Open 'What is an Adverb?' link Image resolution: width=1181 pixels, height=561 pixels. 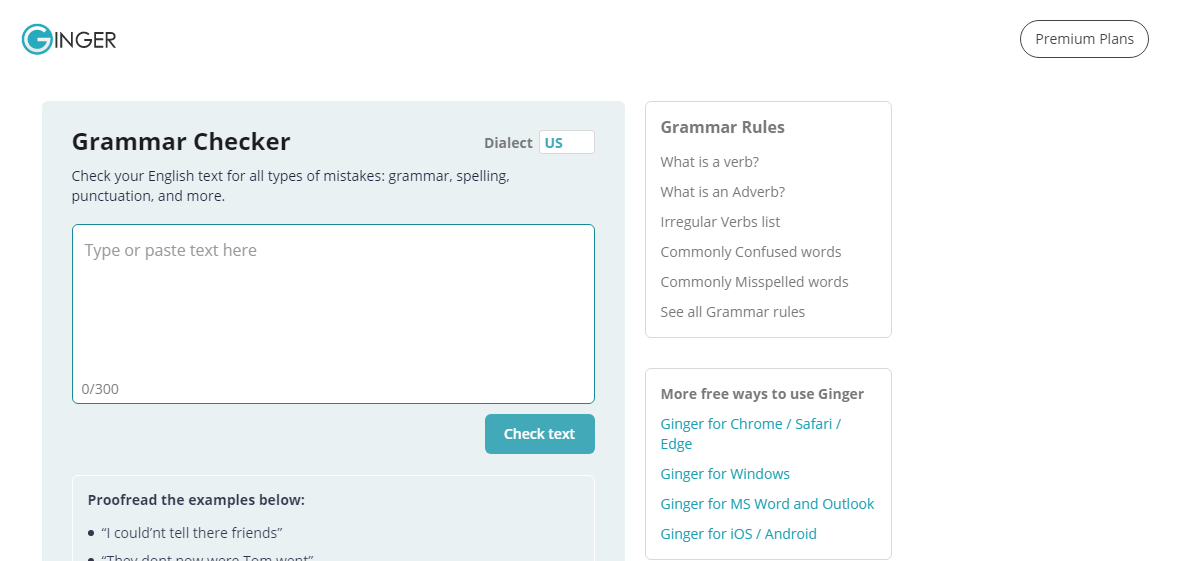pyautogui.click(x=722, y=192)
